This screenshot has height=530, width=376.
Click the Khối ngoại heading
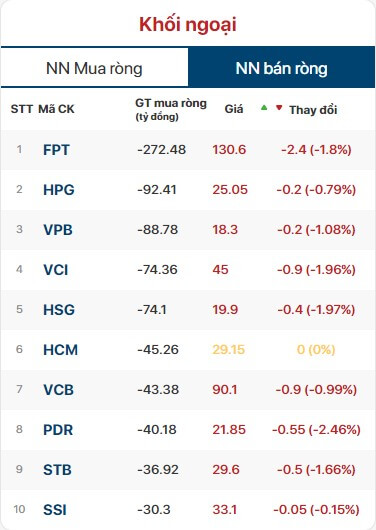click(x=188, y=24)
